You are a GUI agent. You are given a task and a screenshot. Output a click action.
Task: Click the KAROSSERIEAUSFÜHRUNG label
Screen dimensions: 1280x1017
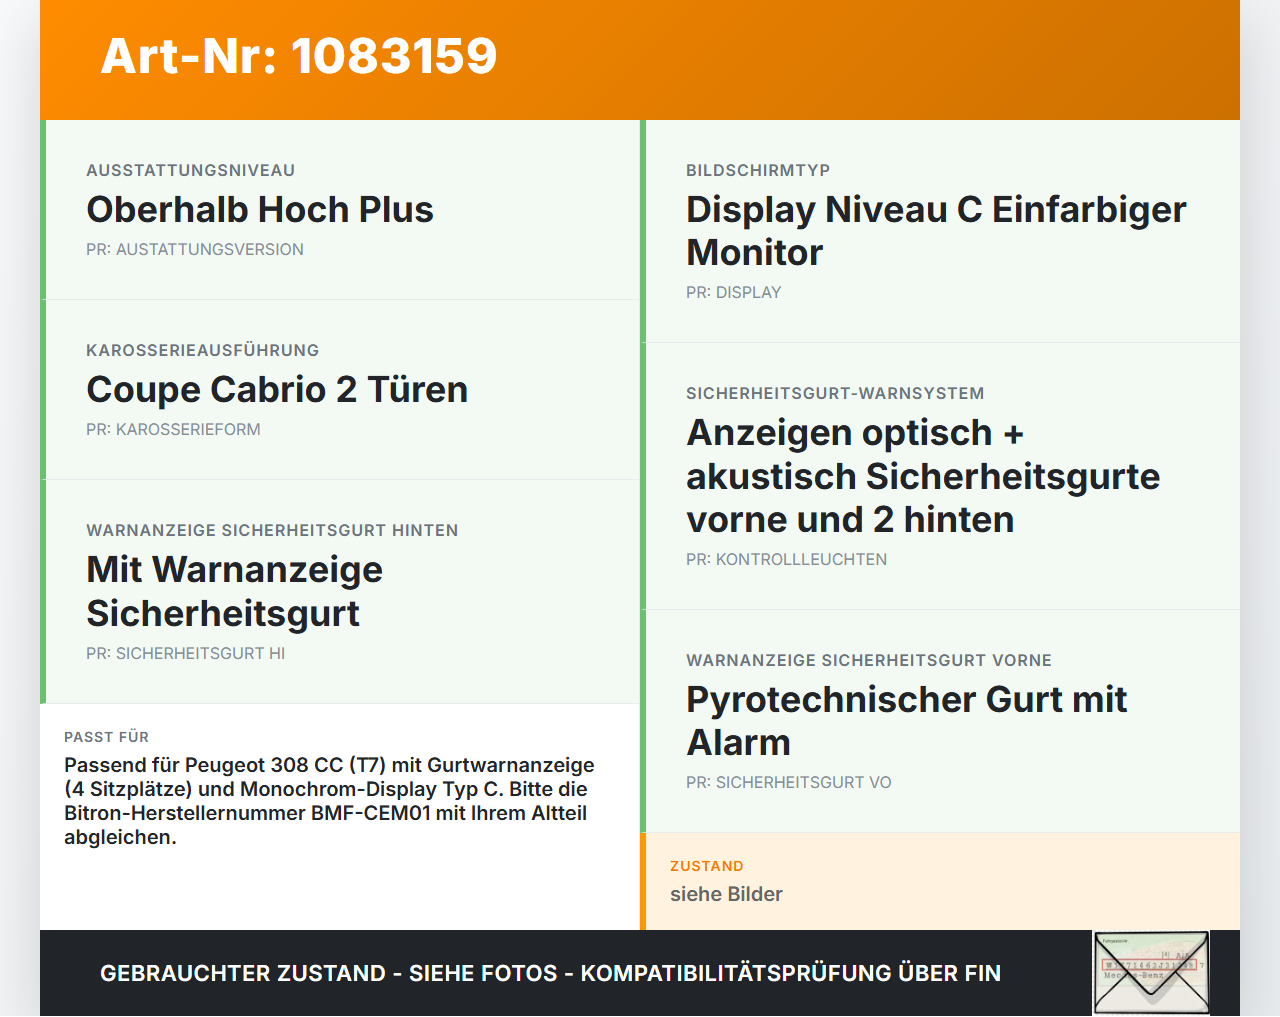[203, 350]
